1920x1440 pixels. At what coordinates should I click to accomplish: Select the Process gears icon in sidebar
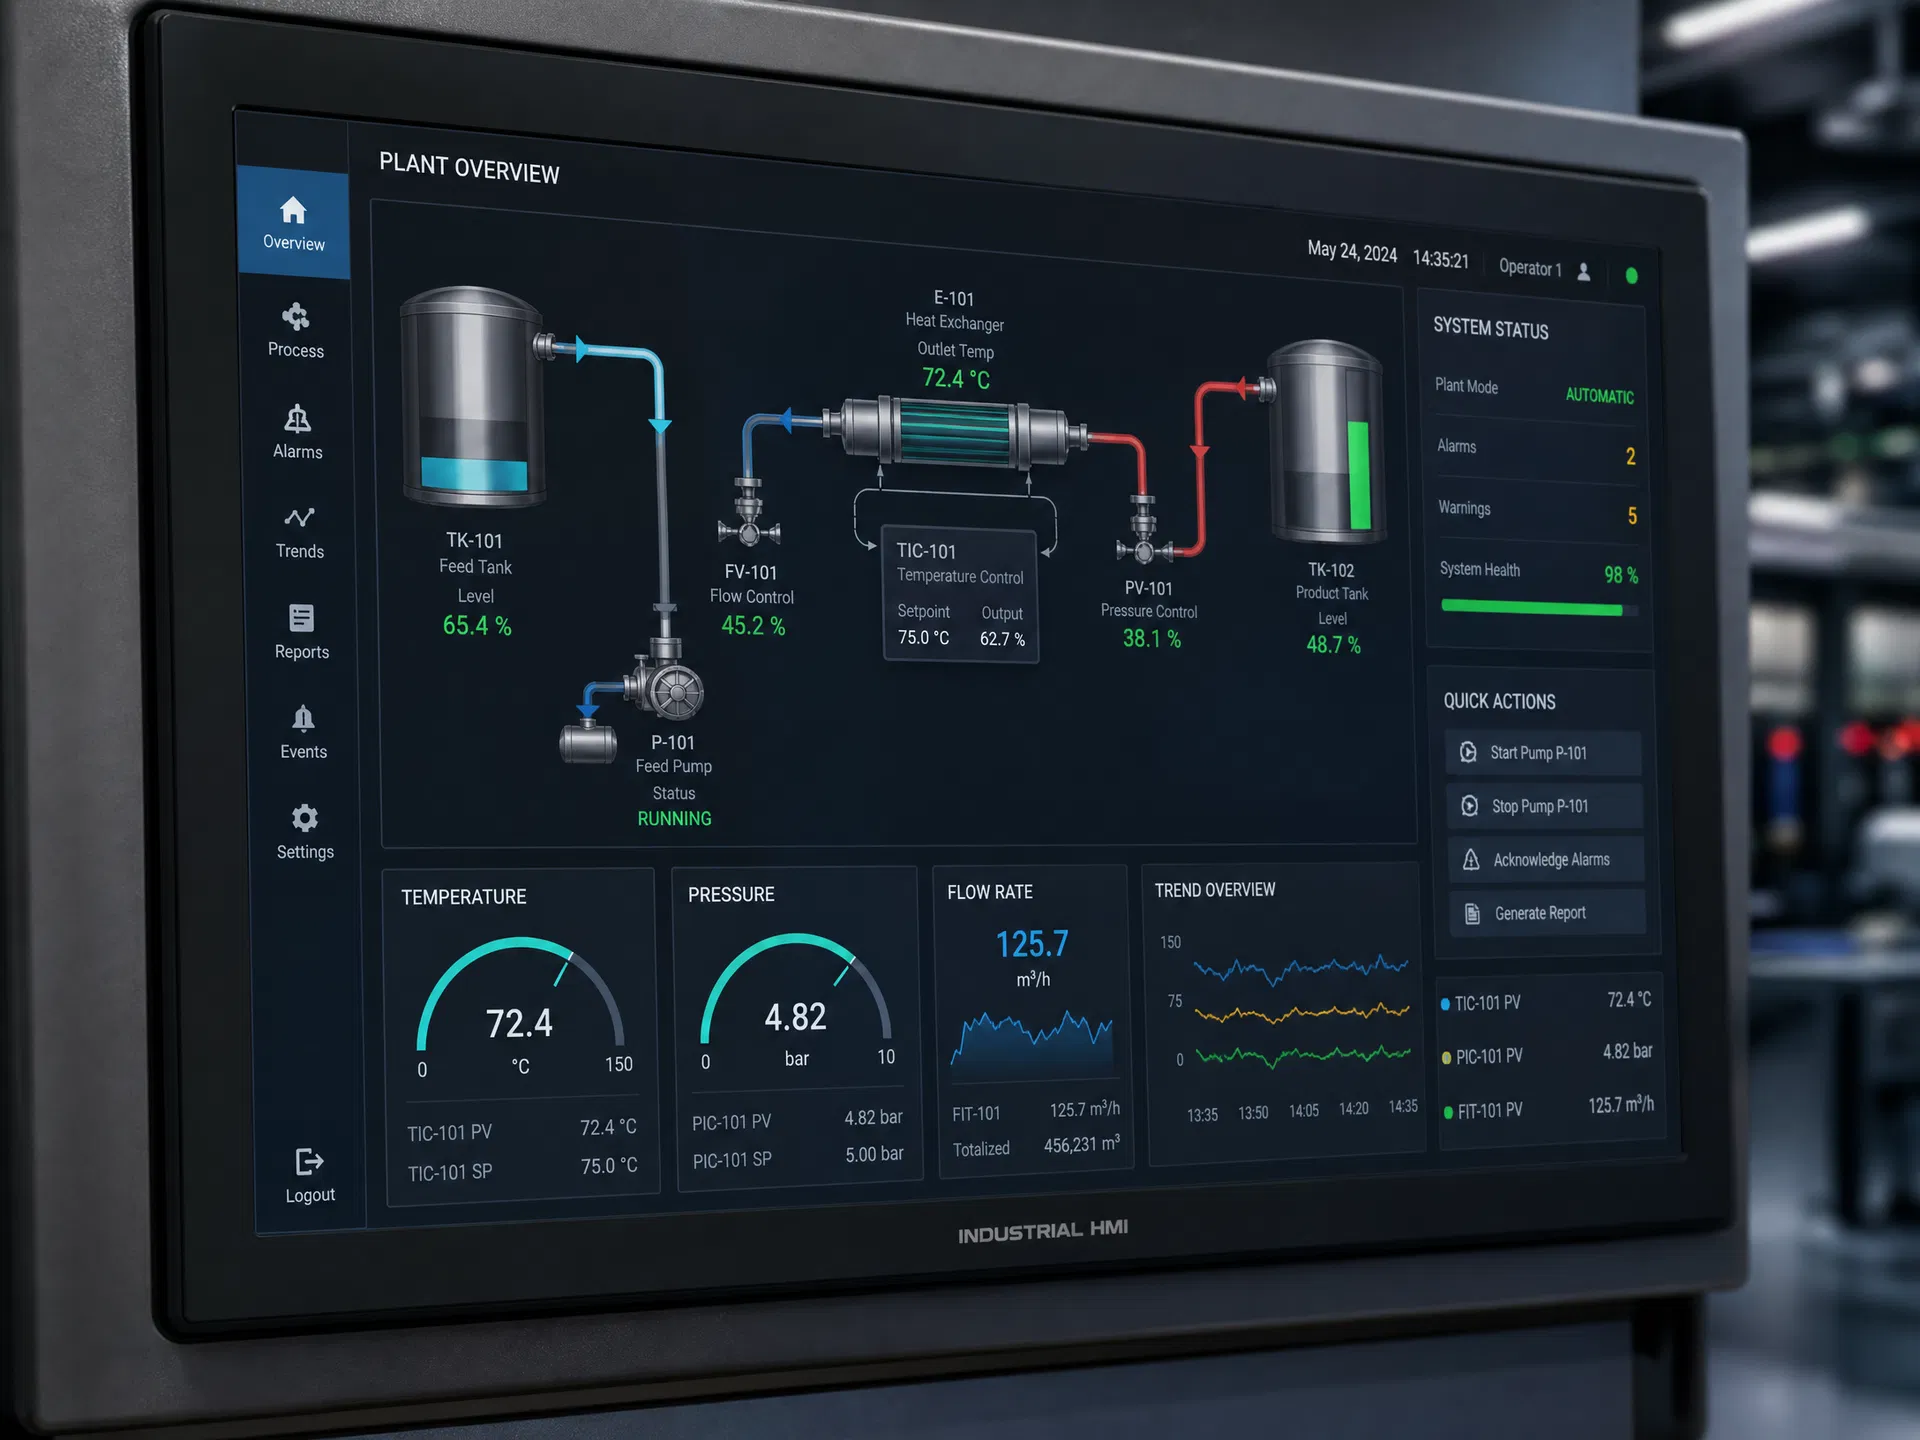295,317
